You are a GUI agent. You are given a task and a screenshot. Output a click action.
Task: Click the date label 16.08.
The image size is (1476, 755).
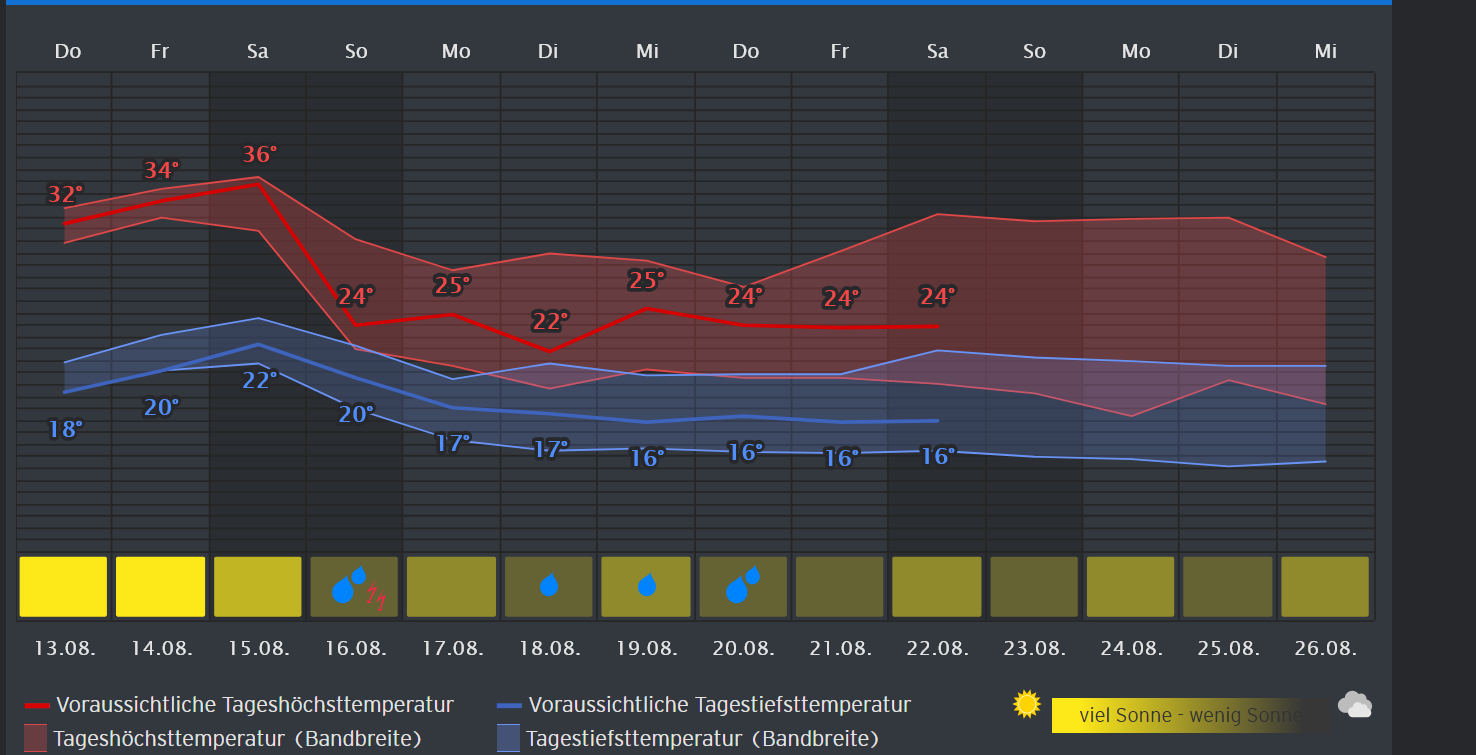[356, 648]
